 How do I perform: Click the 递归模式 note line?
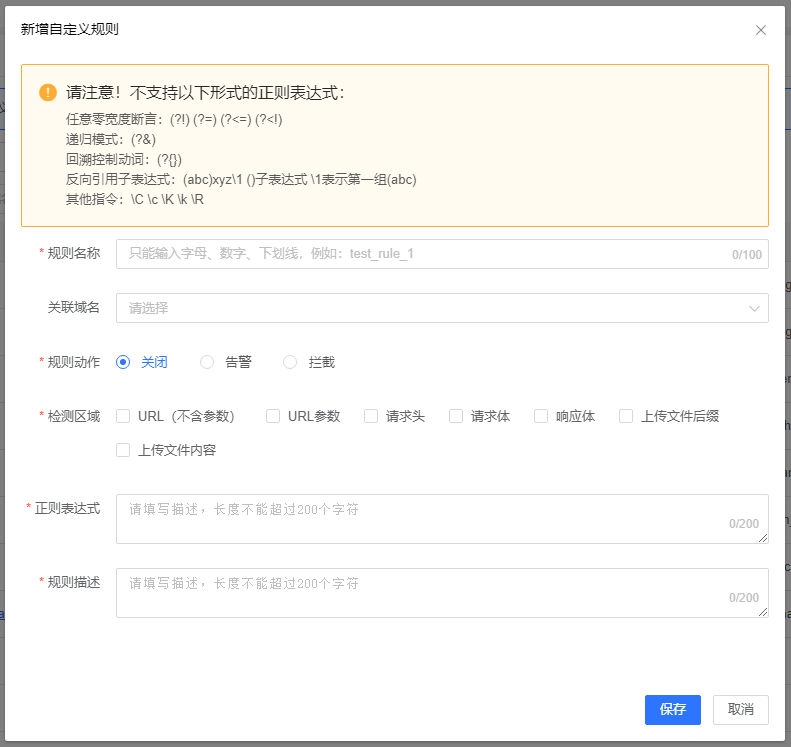(110, 140)
